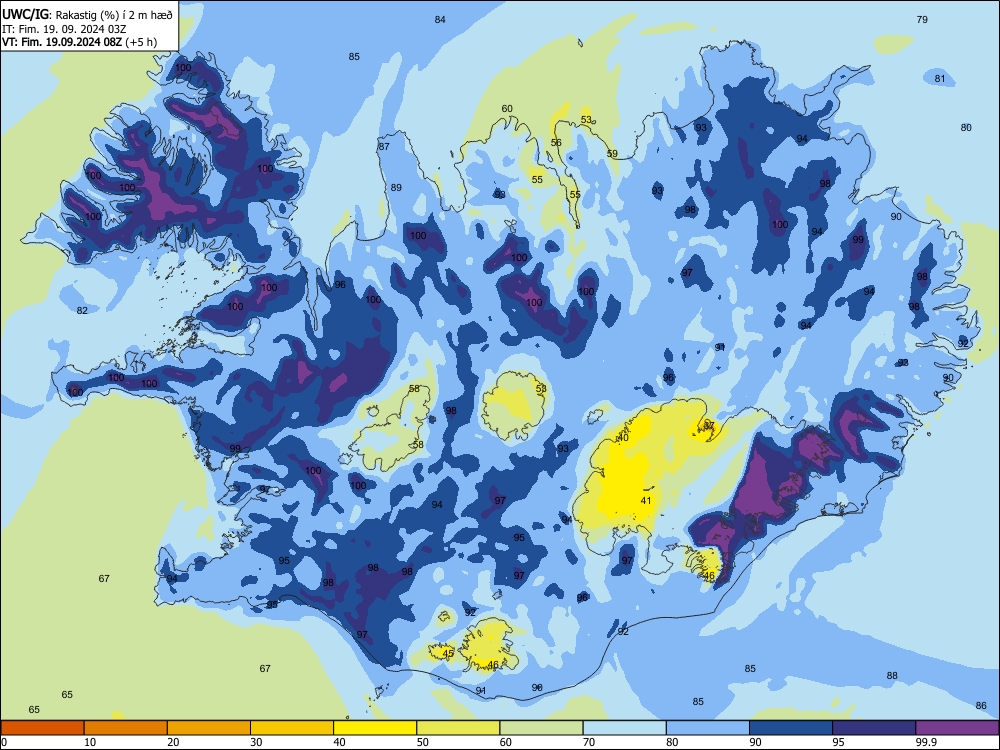Click the 0–10 dark orange legend swatch
Screen dimensions: 1000x750
point(42,728)
